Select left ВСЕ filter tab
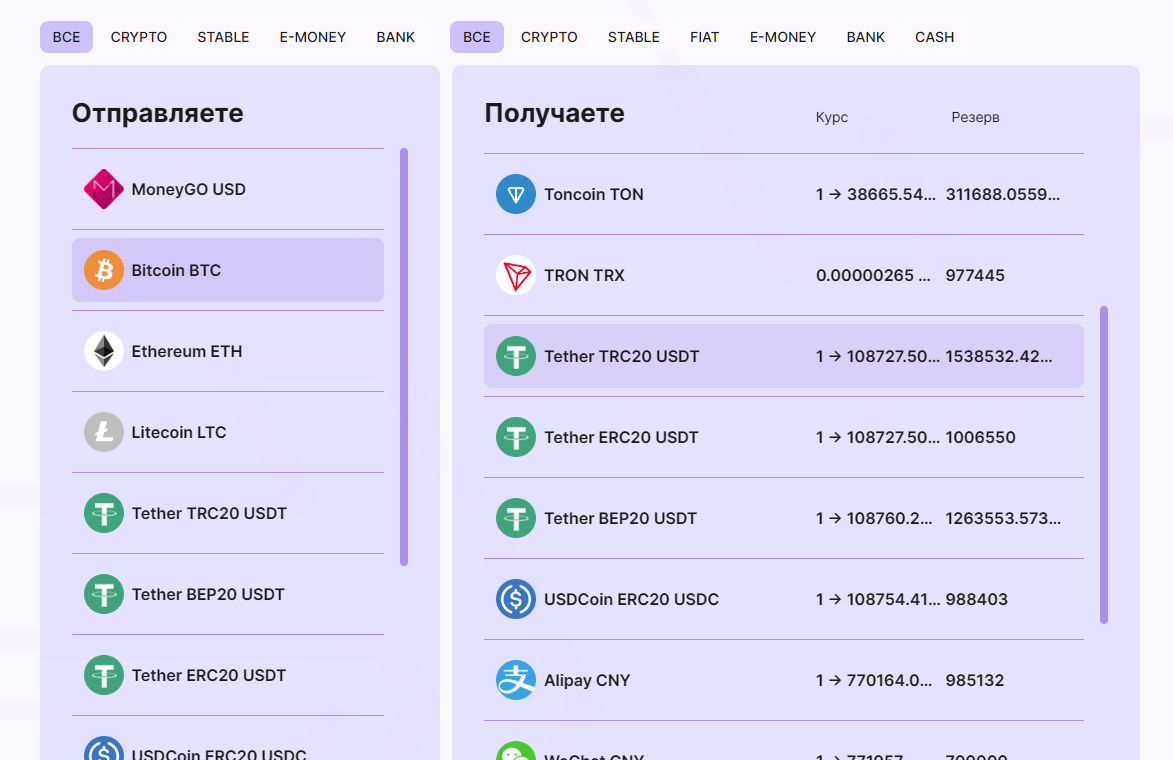1173x760 pixels. click(67, 37)
